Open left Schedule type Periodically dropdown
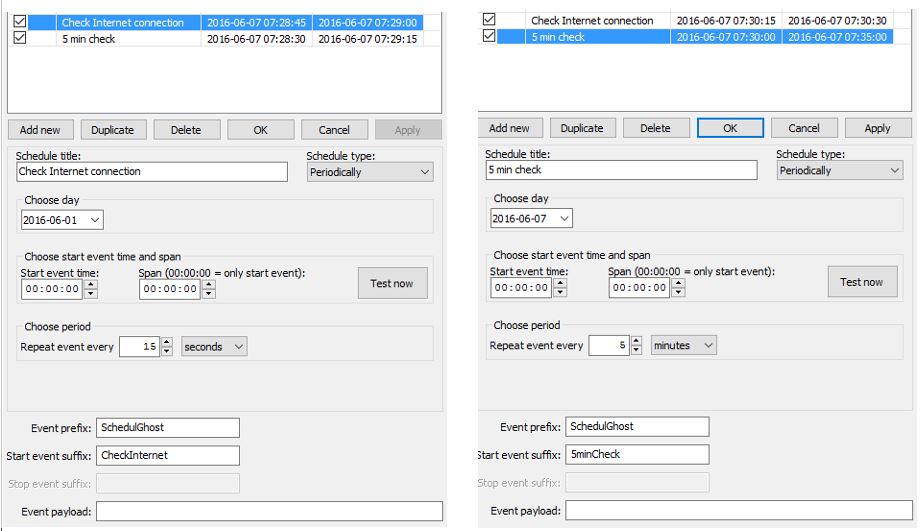Screen dimensions: 920x531 (x=370, y=172)
